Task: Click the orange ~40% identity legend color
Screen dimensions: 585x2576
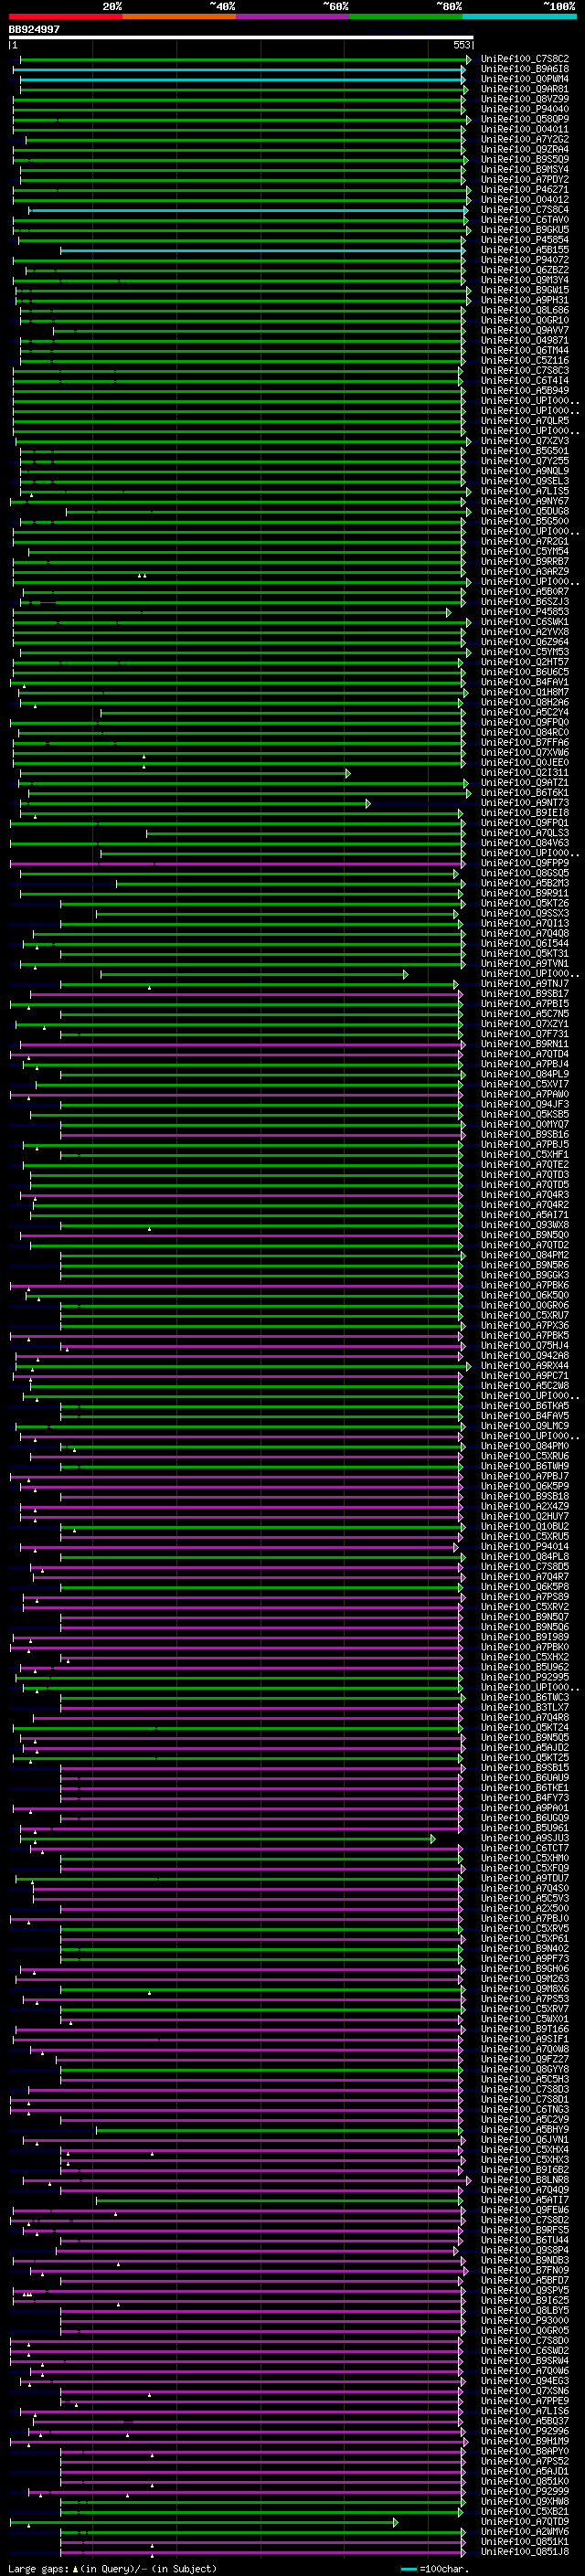Action: click(179, 16)
